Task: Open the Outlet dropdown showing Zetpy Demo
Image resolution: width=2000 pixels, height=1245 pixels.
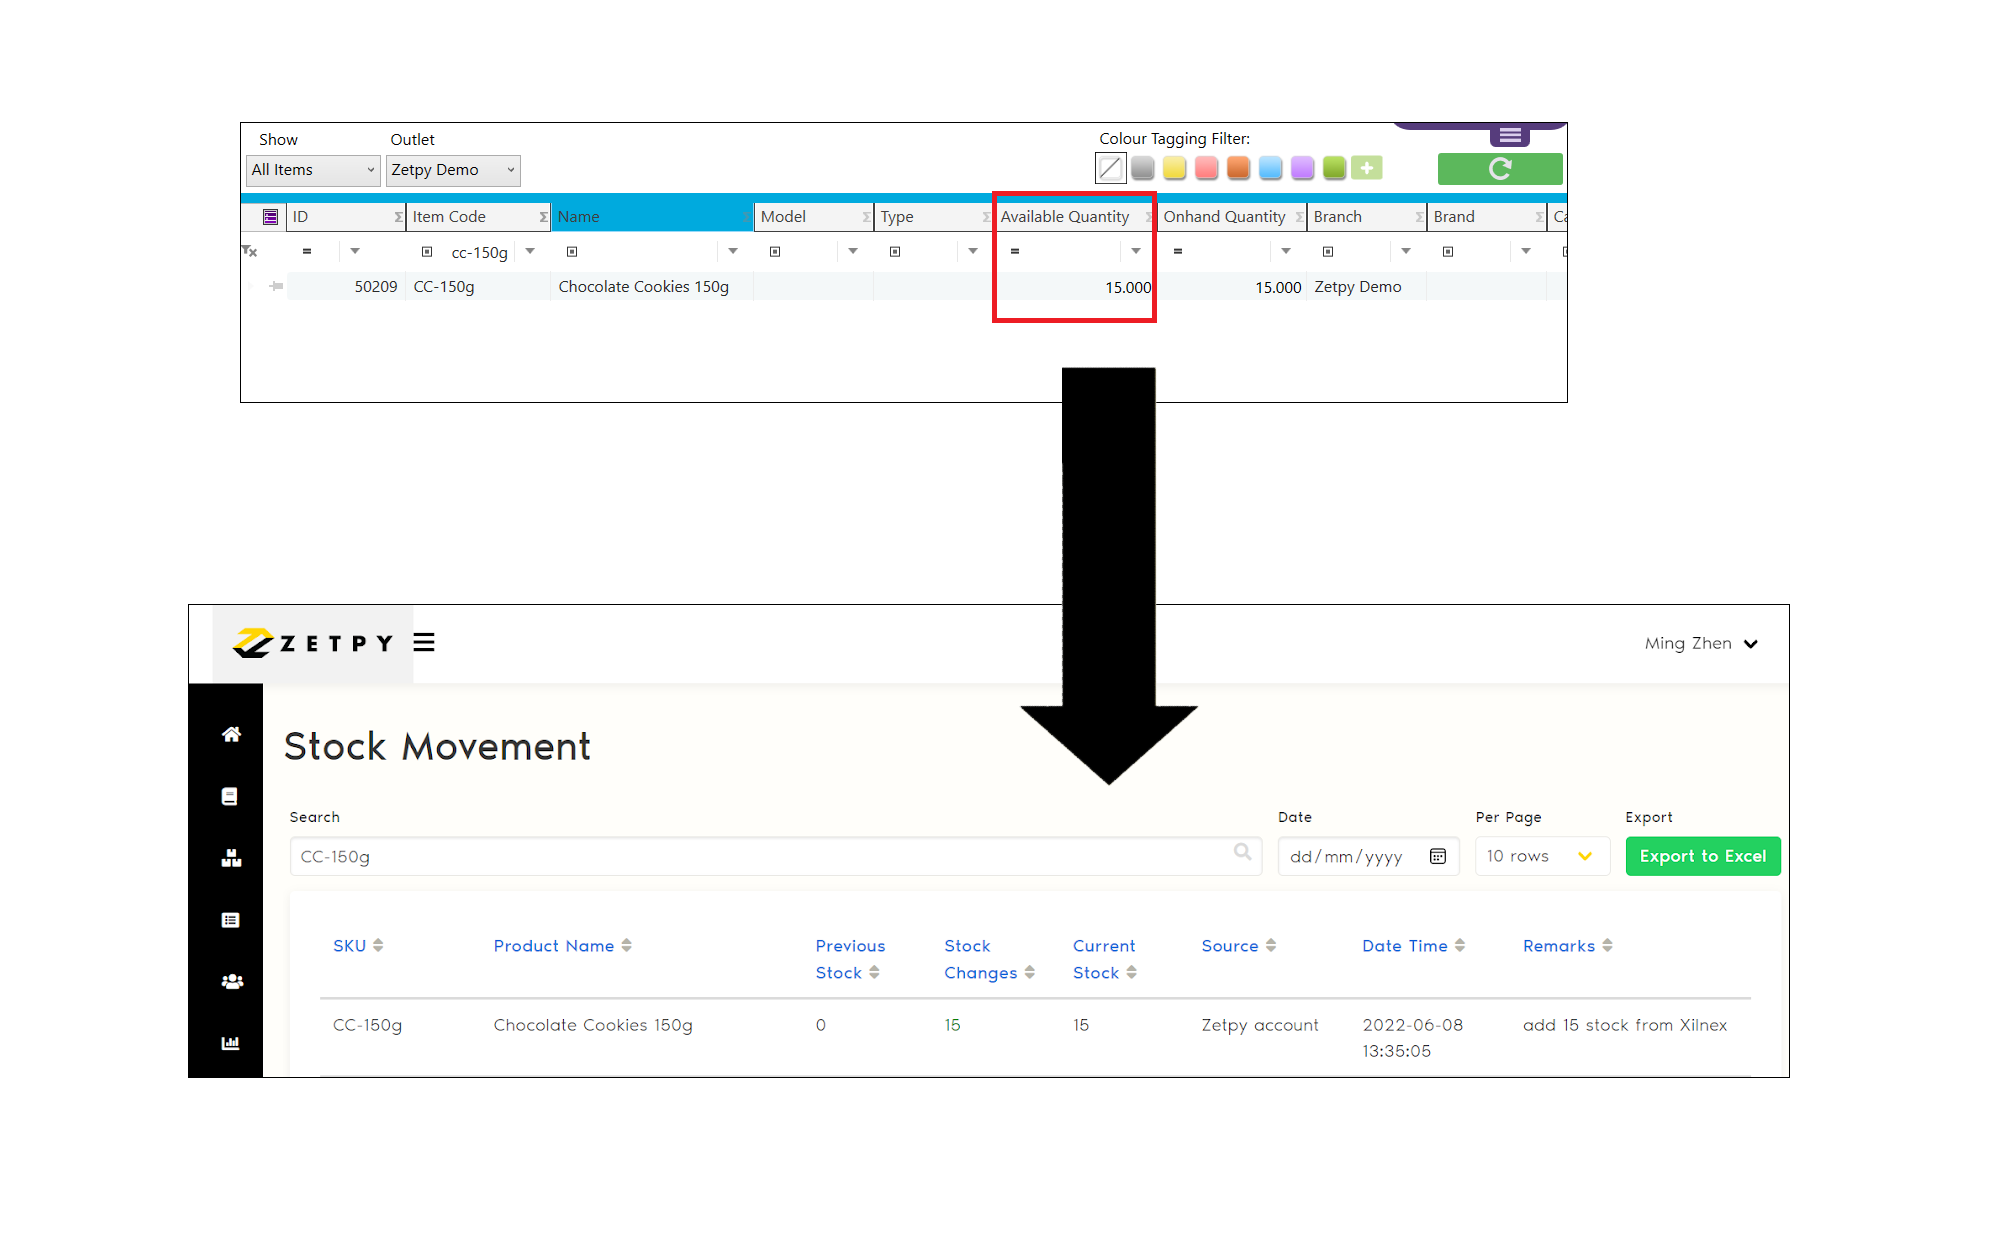Action: [452, 169]
